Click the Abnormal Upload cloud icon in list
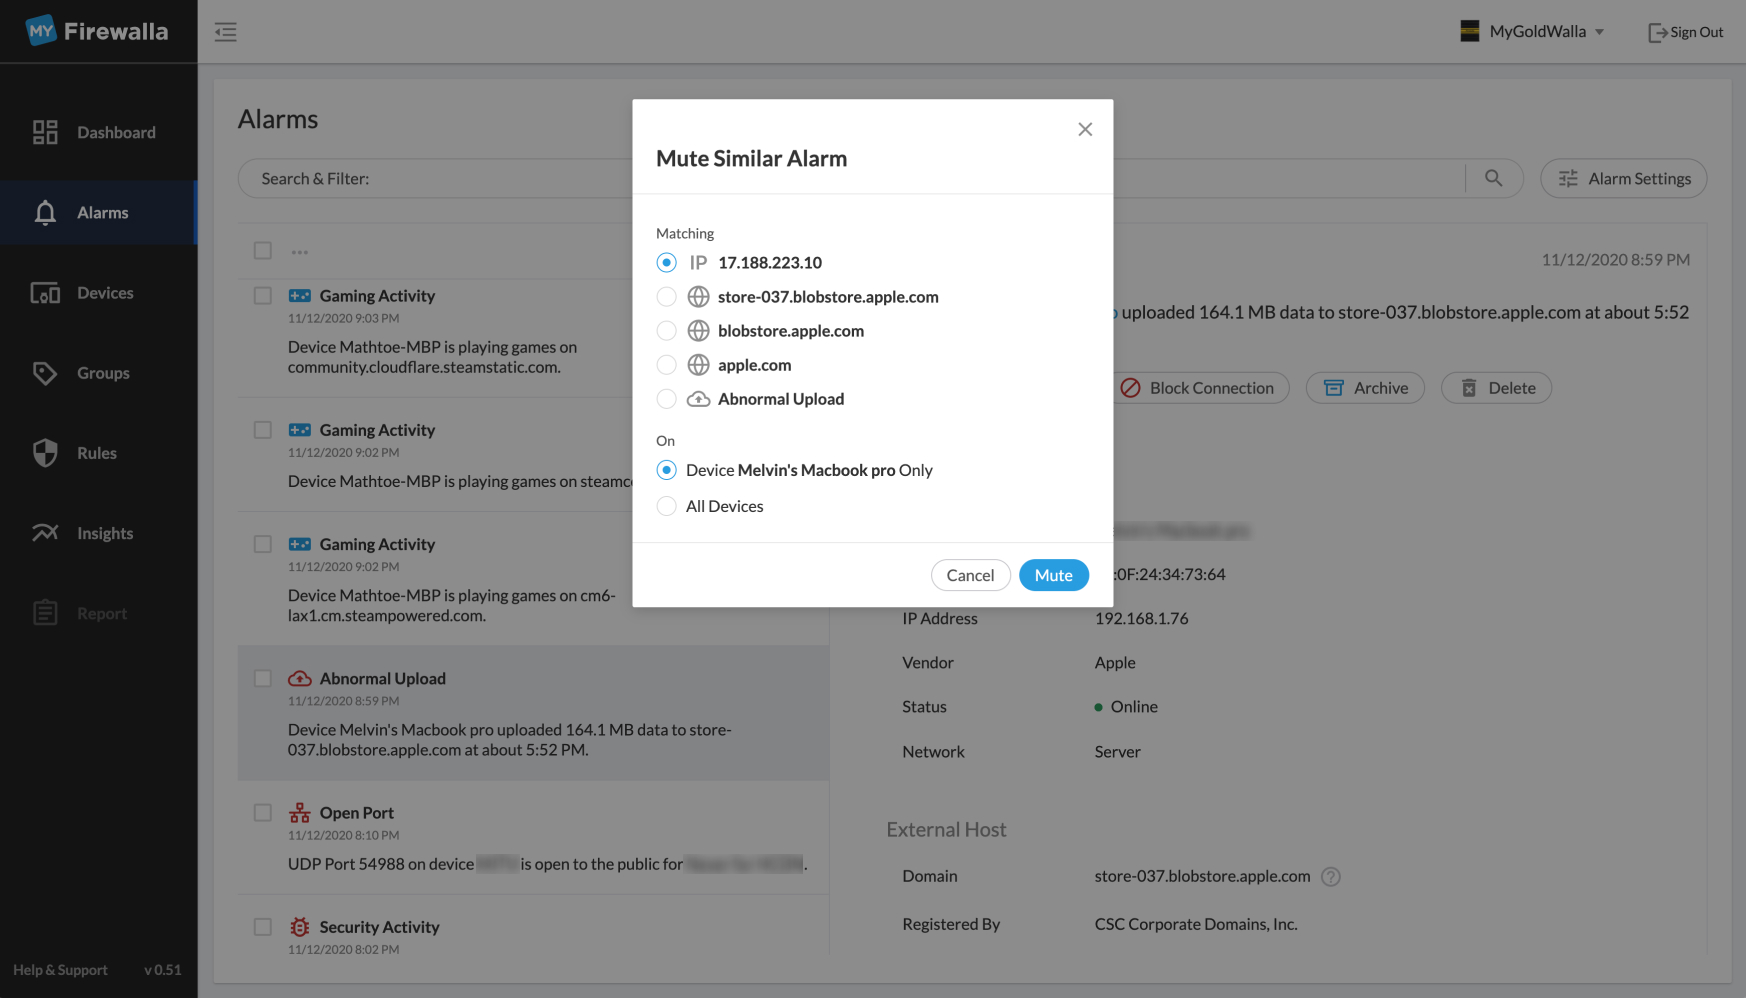This screenshot has height=998, width=1746. [x=300, y=678]
